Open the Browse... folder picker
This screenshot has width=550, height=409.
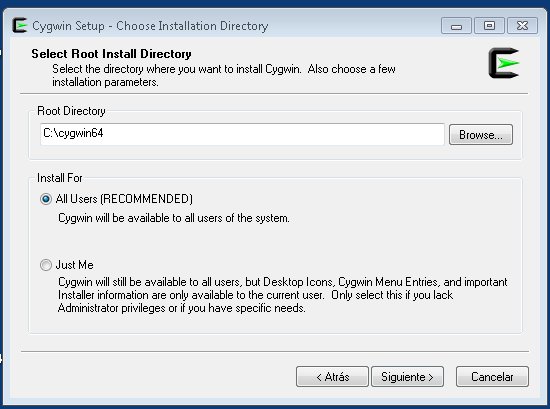point(481,135)
